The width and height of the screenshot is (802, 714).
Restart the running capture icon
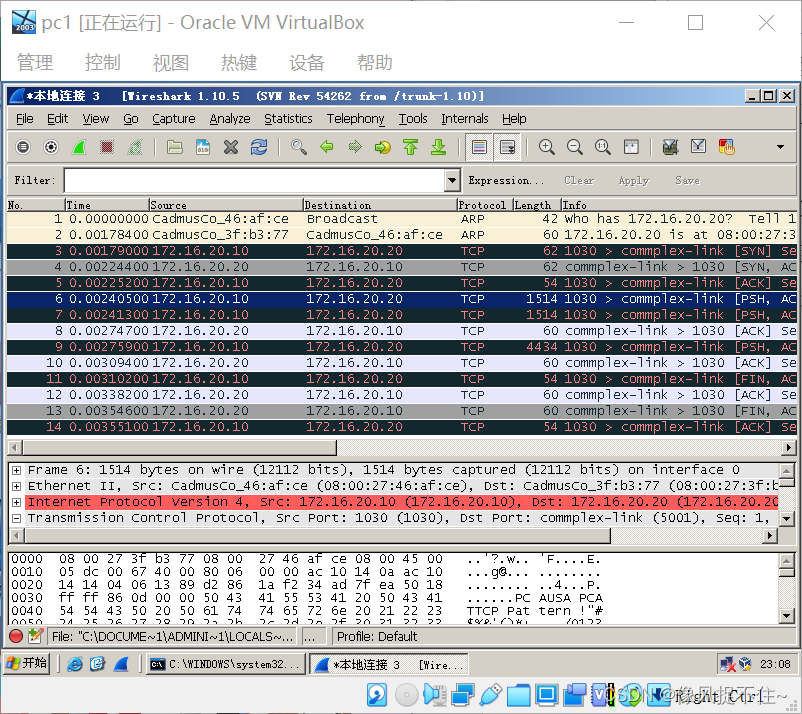pos(135,147)
